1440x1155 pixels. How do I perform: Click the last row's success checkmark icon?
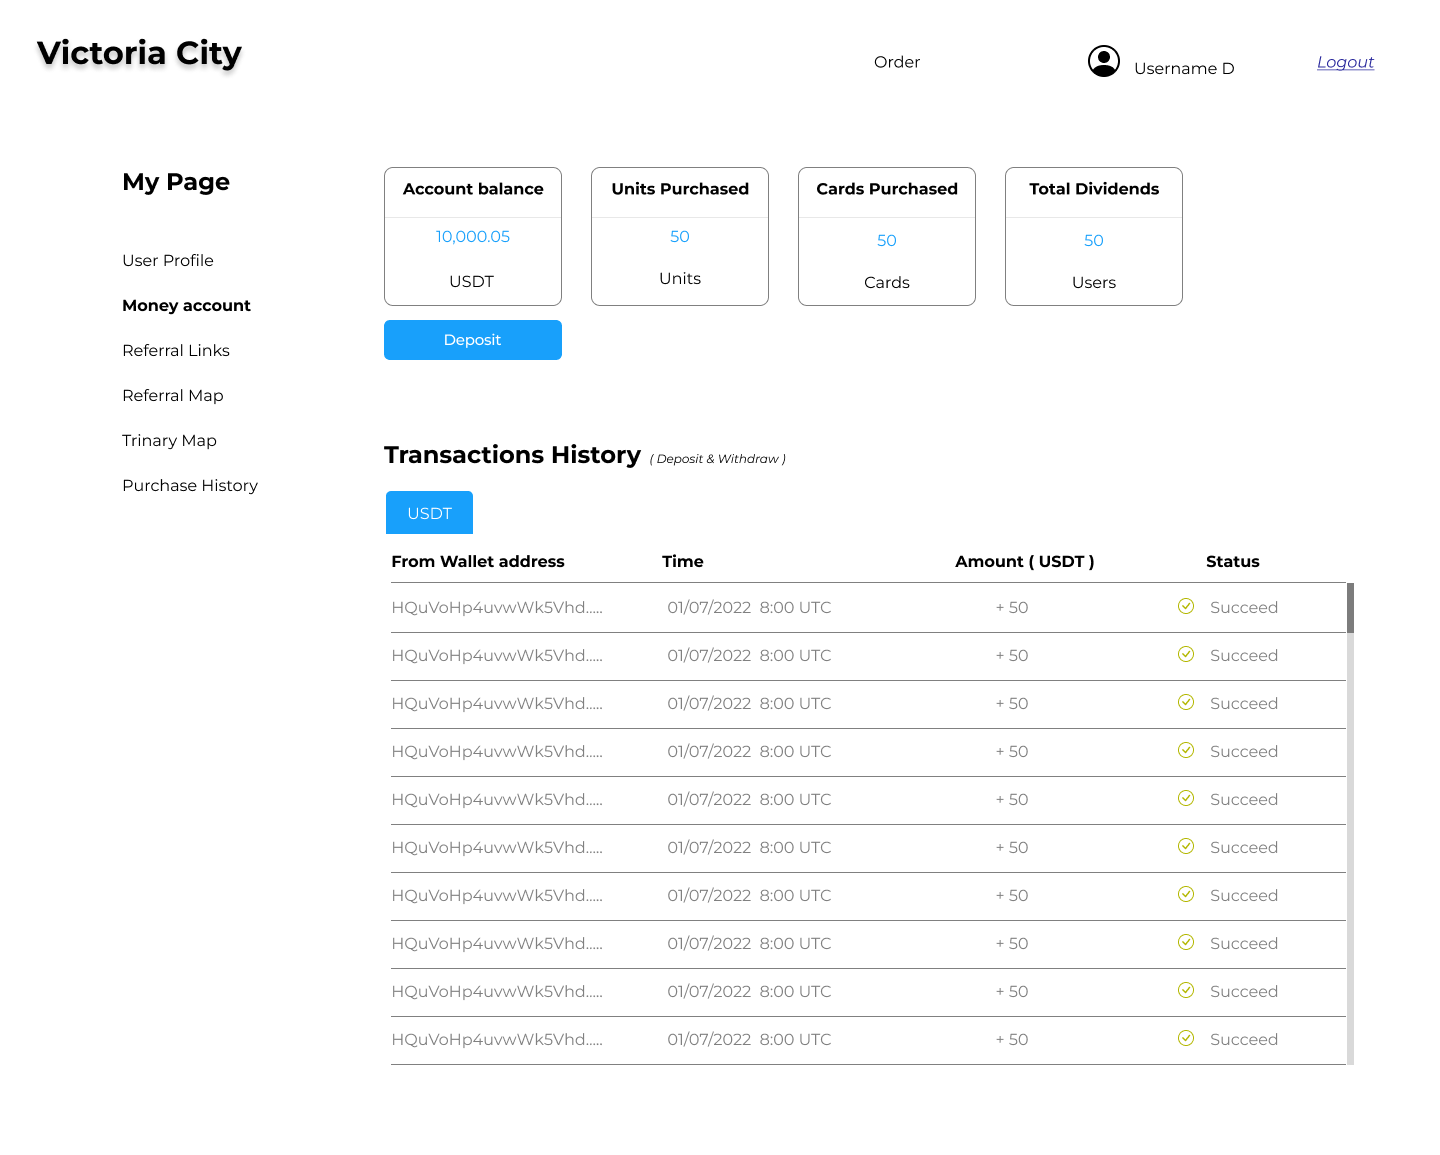pyautogui.click(x=1186, y=1038)
